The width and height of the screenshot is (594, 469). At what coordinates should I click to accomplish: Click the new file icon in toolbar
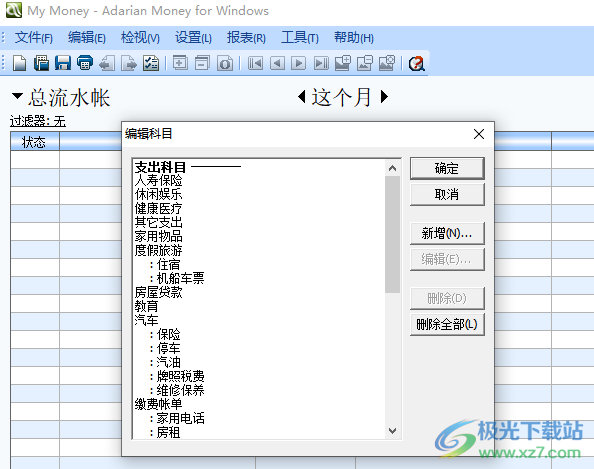click(19, 63)
